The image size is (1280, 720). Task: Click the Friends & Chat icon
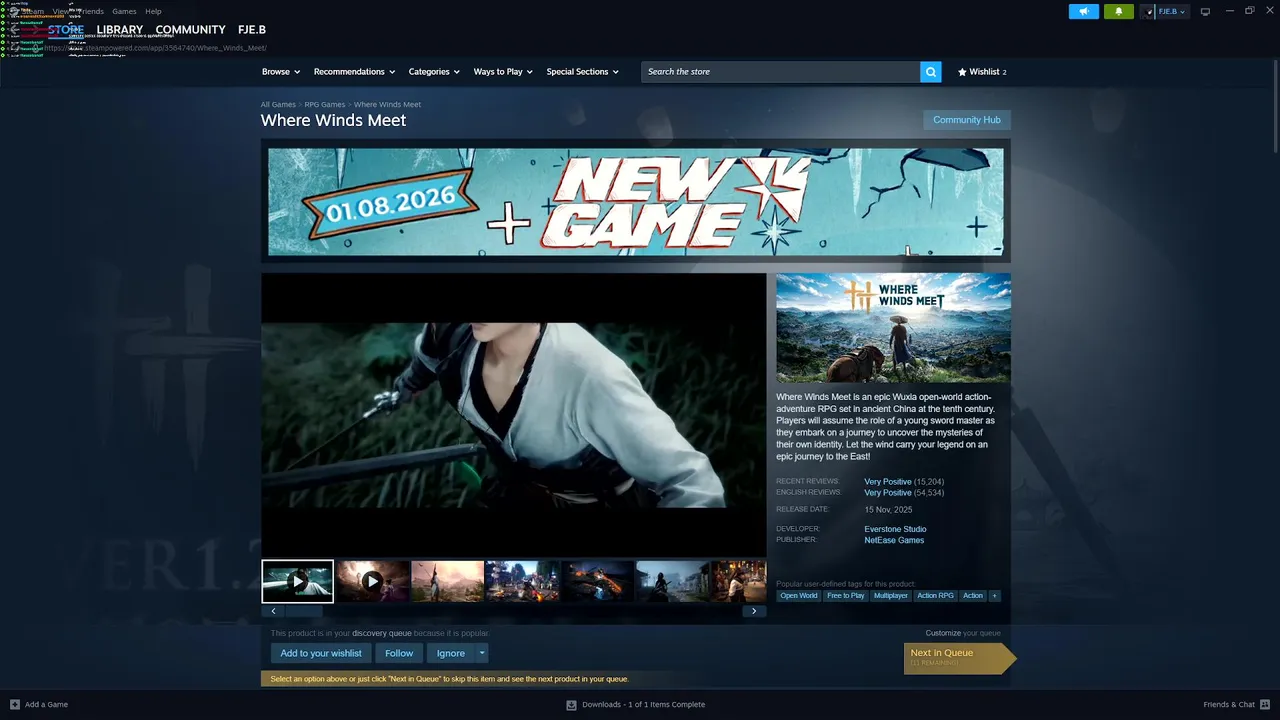[x=1264, y=704]
